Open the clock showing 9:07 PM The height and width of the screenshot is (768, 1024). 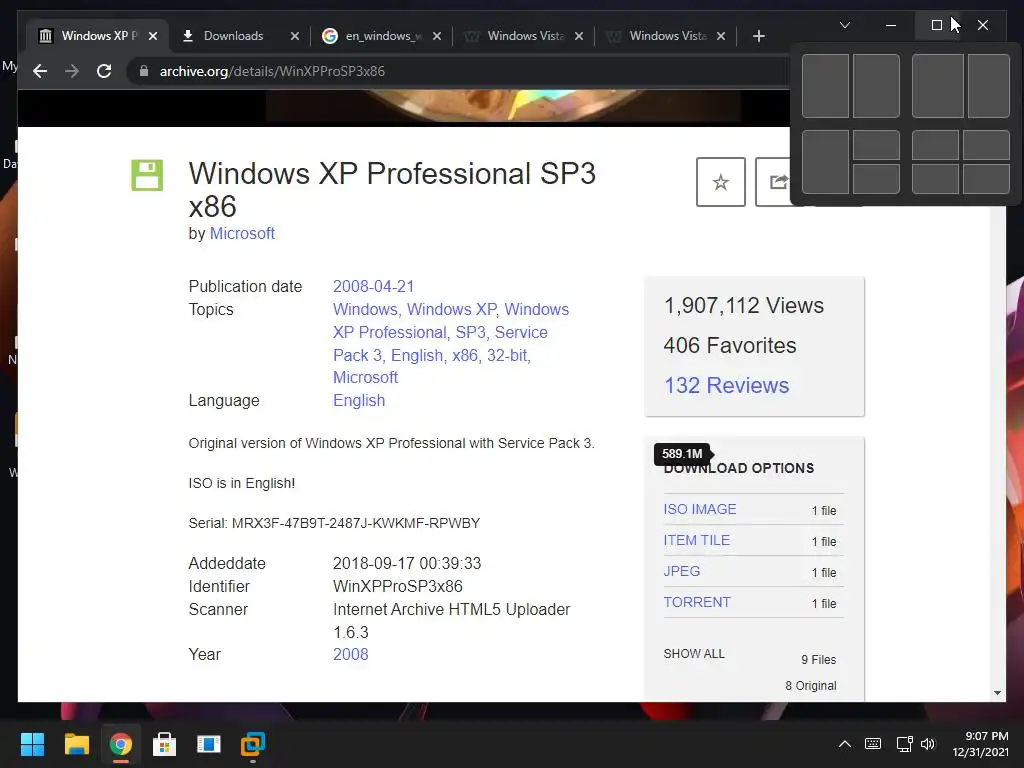tap(980, 744)
